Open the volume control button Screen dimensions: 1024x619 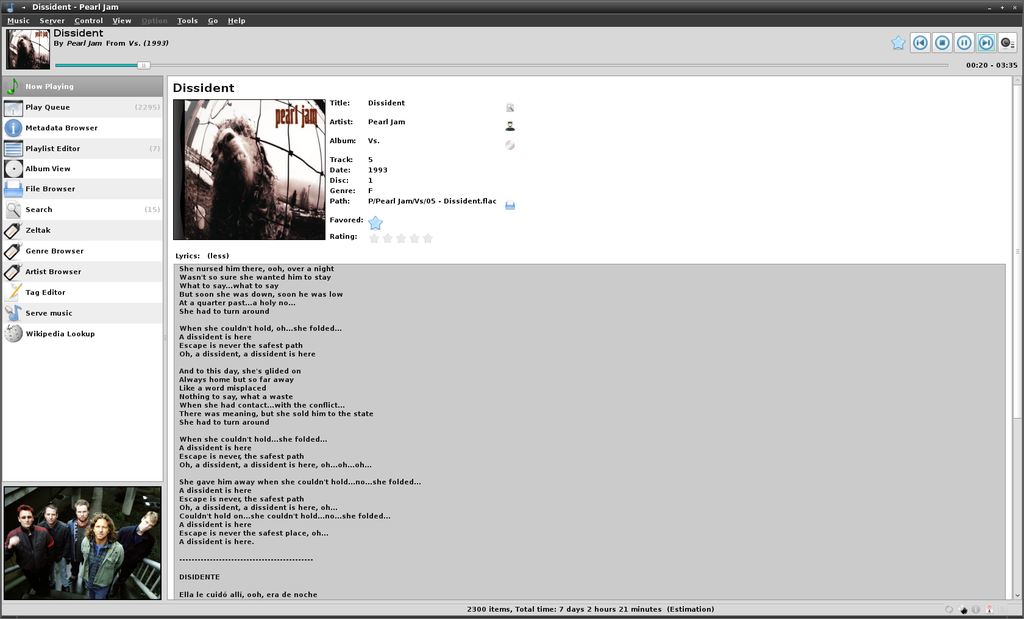(1008, 43)
